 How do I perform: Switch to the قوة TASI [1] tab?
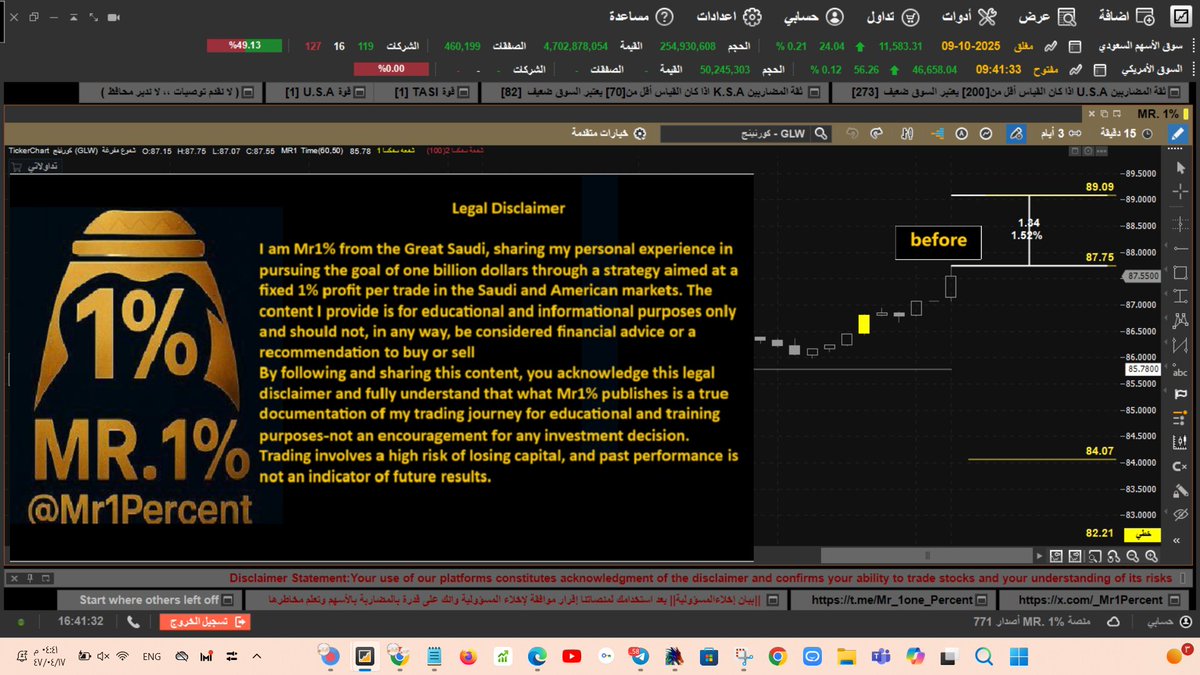tap(424, 93)
